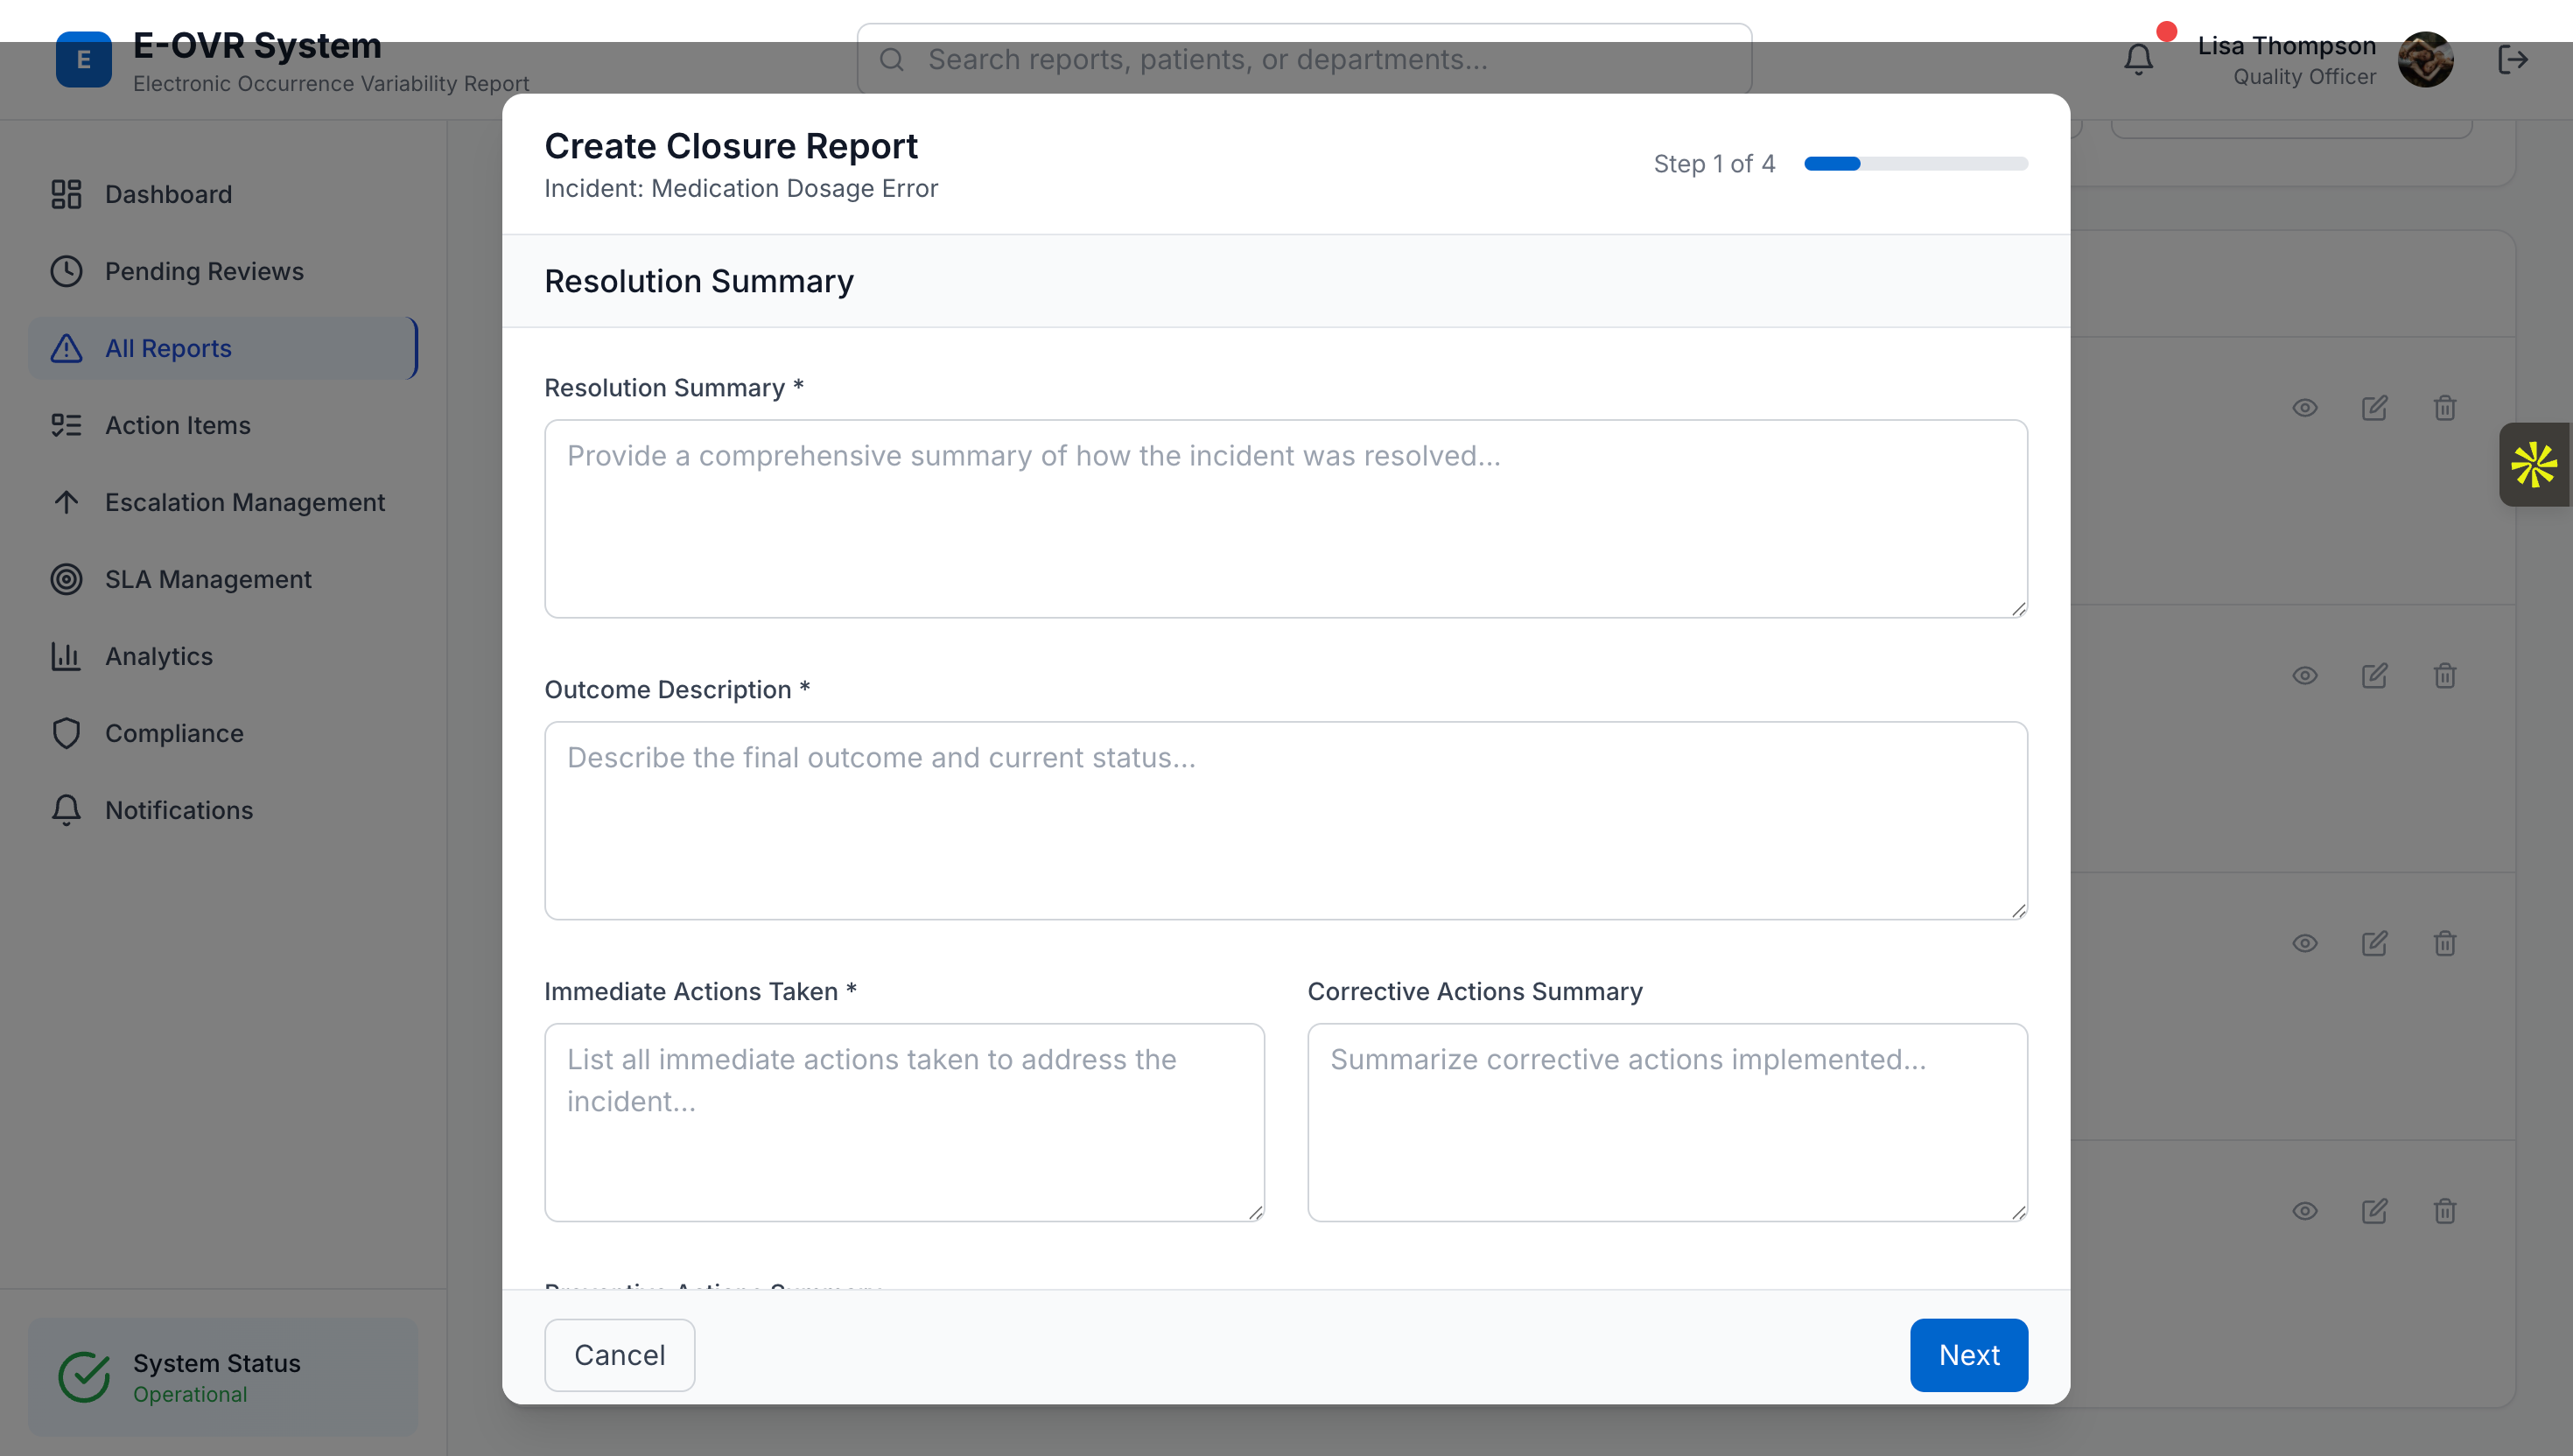Image resolution: width=2573 pixels, height=1456 pixels.
Task: Cancel the closure report dialog
Action: tap(619, 1355)
